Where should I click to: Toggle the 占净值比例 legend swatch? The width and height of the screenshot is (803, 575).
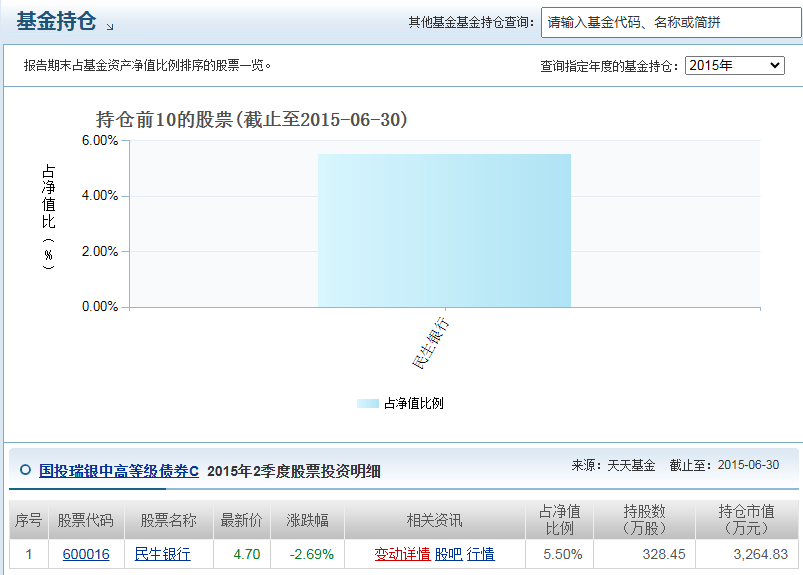(x=368, y=403)
